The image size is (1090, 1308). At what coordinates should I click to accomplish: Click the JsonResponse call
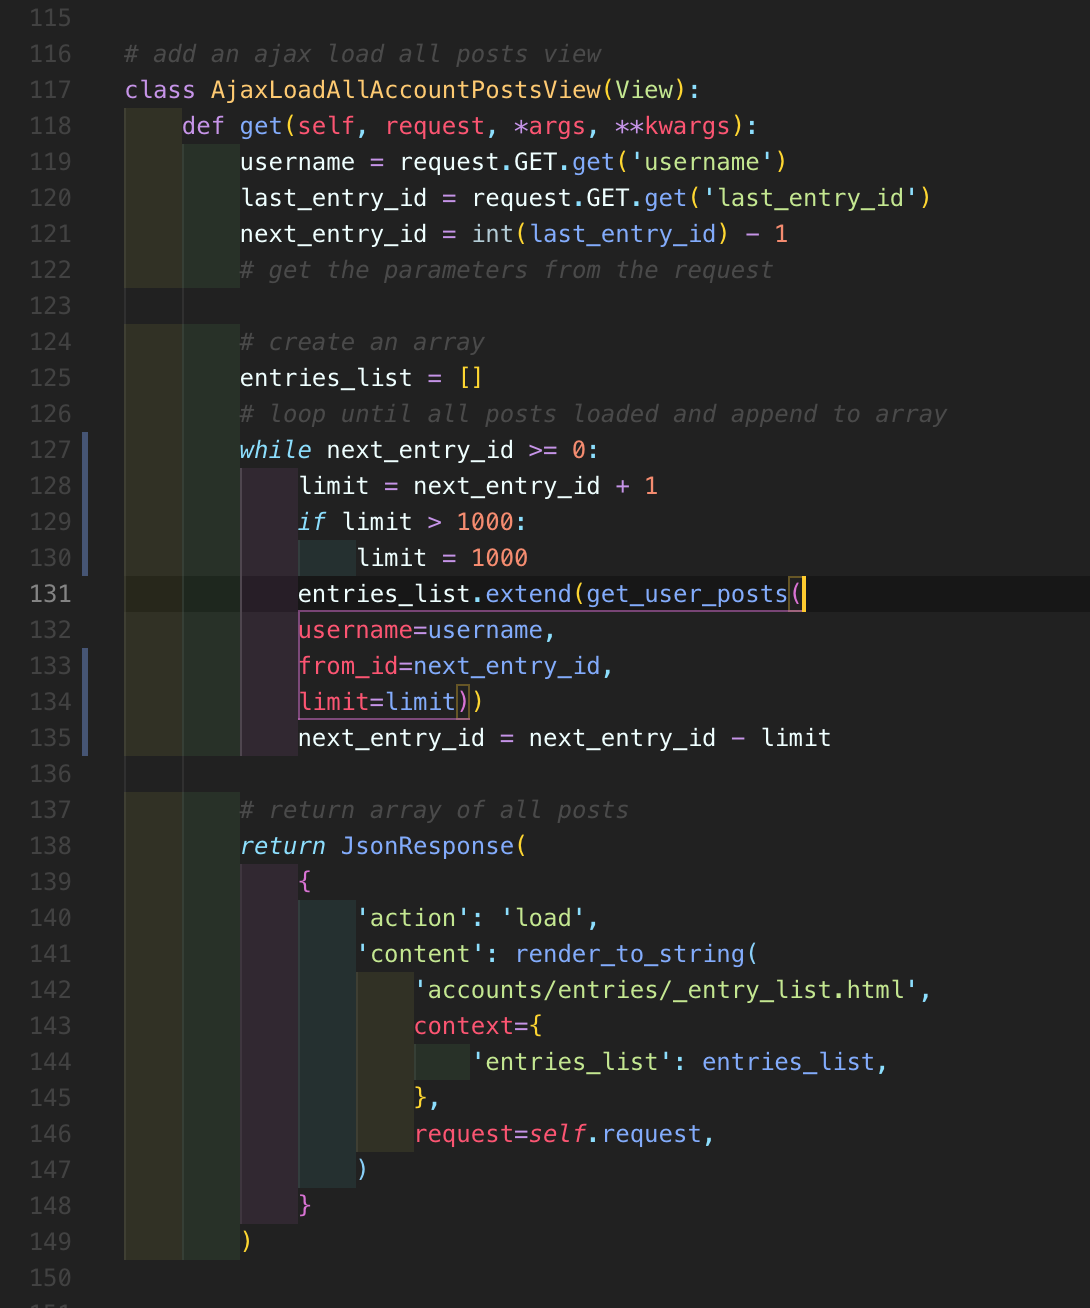(428, 846)
